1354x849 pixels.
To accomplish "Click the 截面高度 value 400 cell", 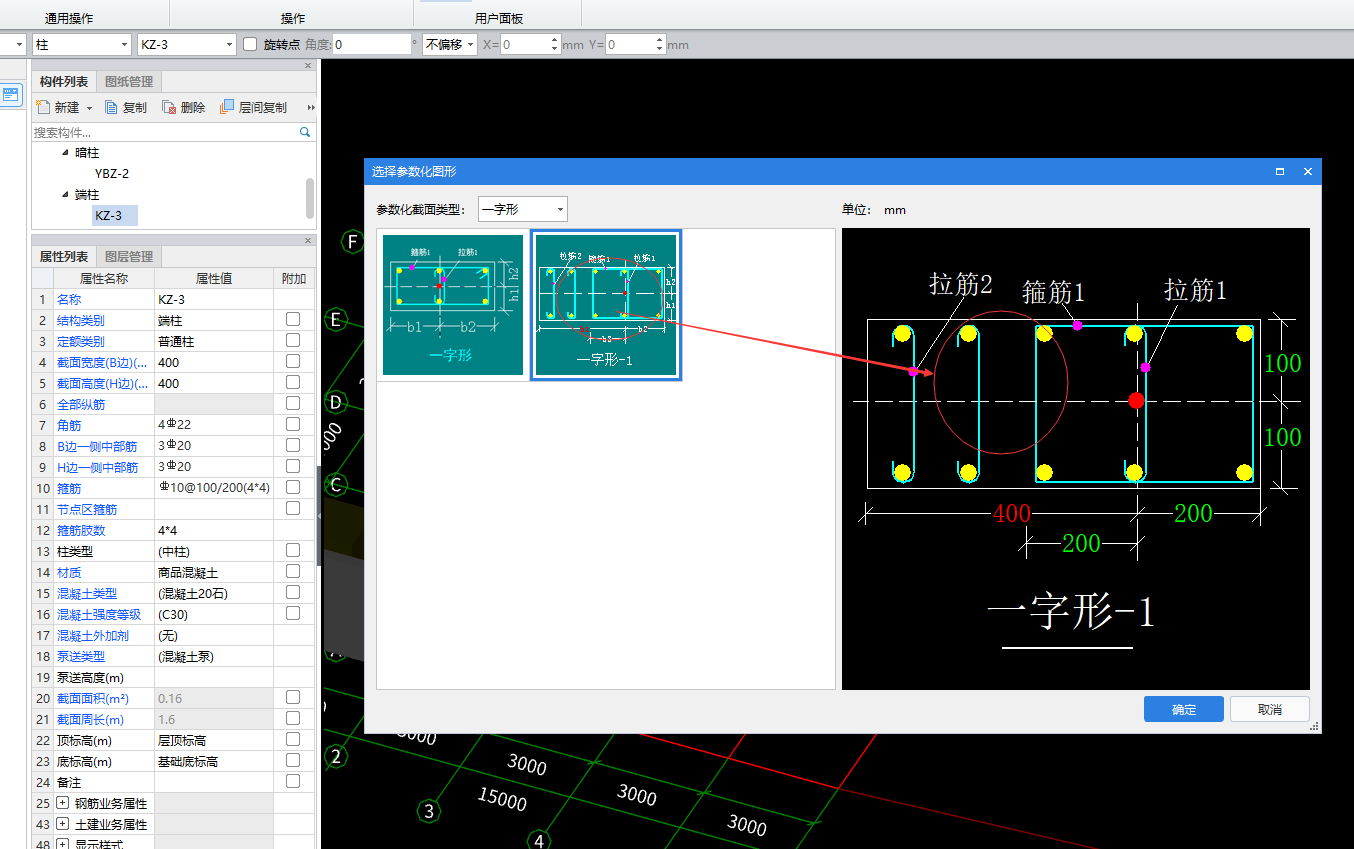I will [x=214, y=383].
